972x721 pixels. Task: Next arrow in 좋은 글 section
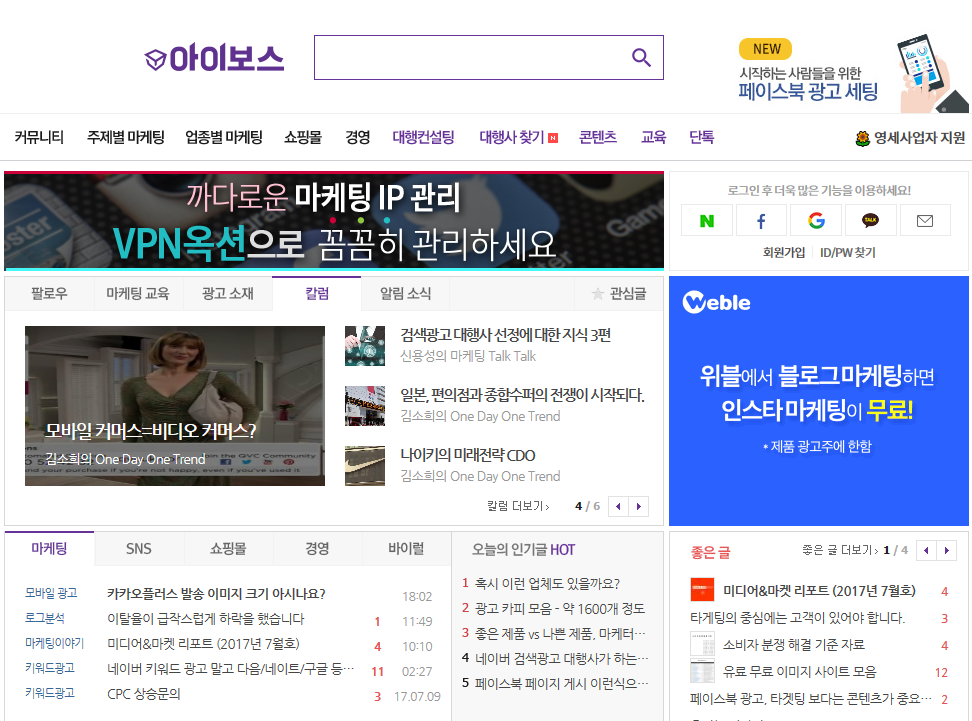947,551
